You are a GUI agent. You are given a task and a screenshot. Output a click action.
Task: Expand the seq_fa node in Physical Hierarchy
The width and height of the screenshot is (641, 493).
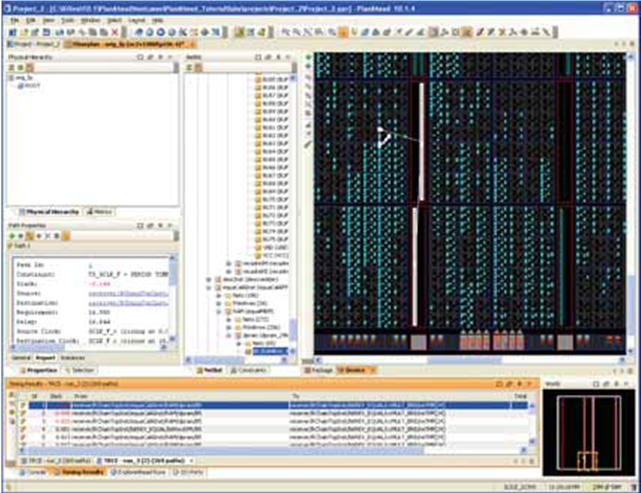11,77
